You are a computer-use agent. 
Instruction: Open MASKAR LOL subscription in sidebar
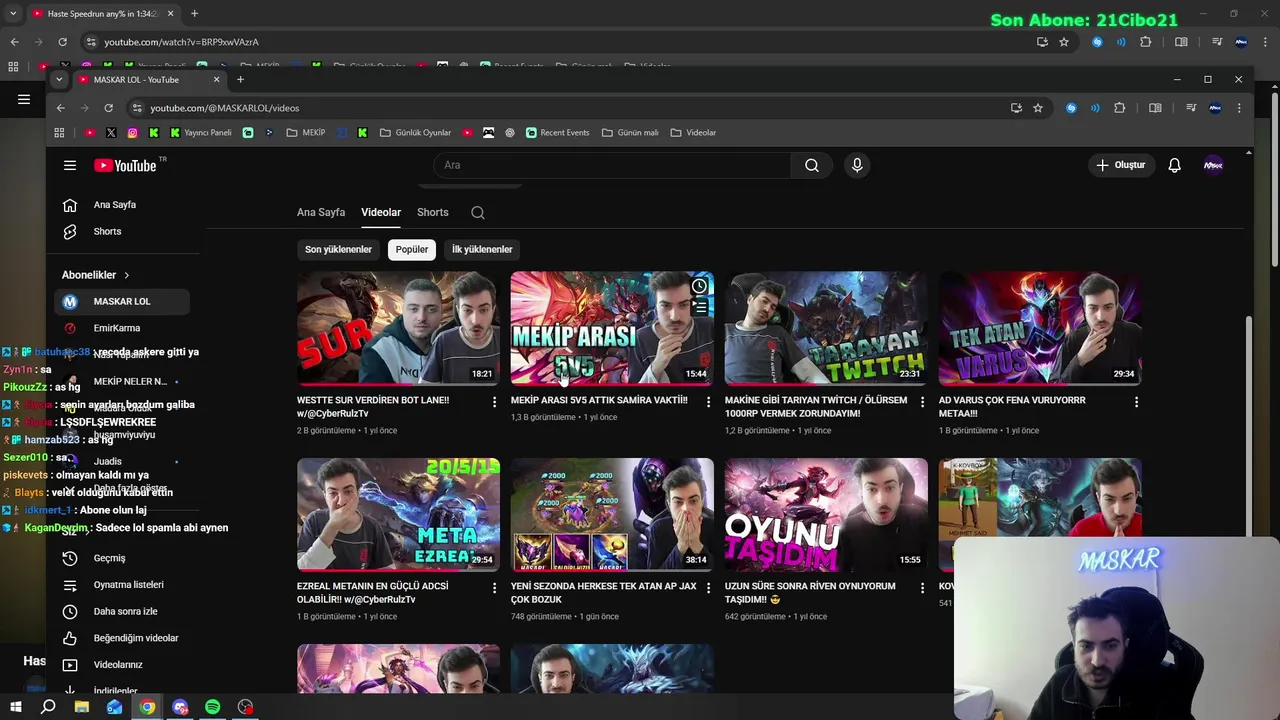coord(121,301)
